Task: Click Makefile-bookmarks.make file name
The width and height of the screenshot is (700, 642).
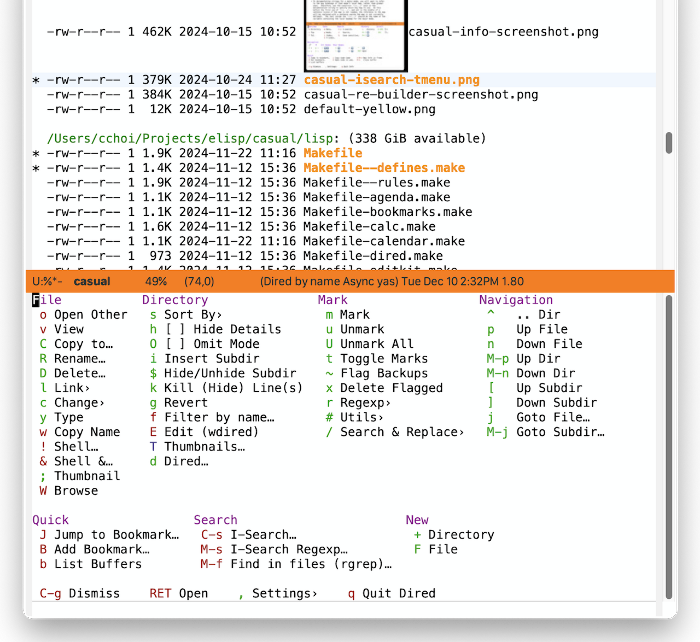Action: (x=388, y=212)
